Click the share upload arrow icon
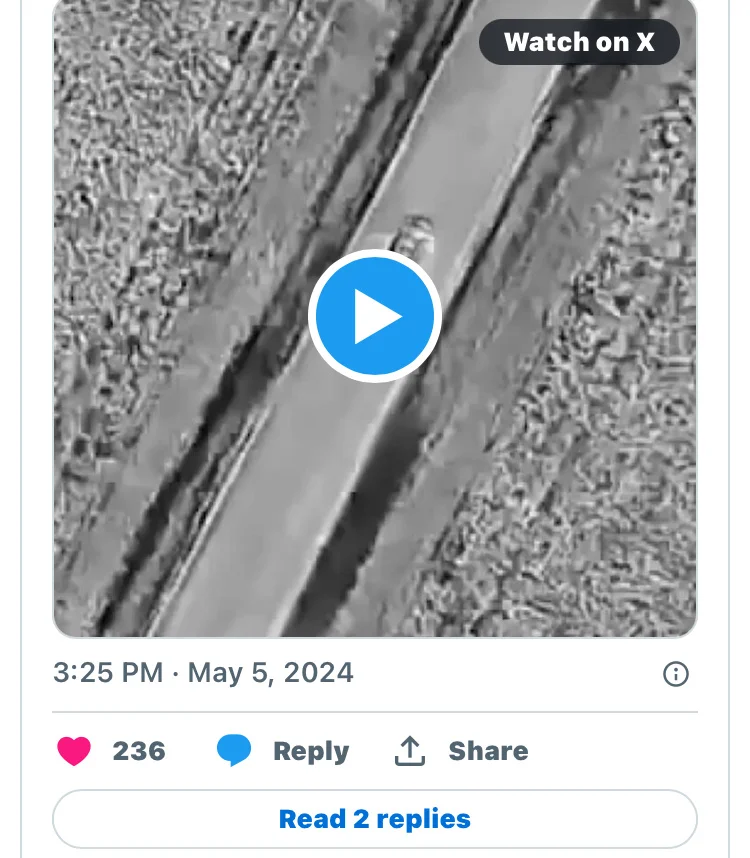Viewport: 750px width, 858px height. tap(410, 751)
